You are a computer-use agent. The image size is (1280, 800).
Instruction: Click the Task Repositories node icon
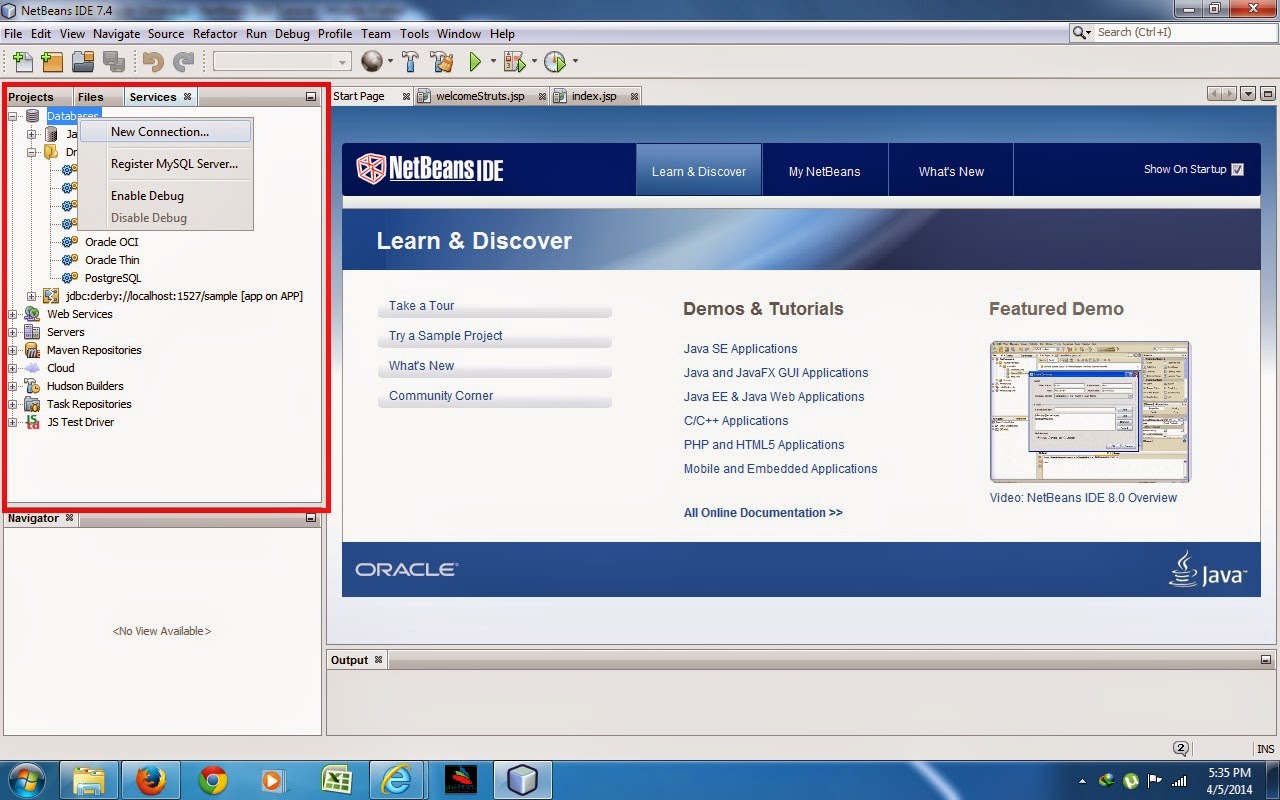(32, 404)
